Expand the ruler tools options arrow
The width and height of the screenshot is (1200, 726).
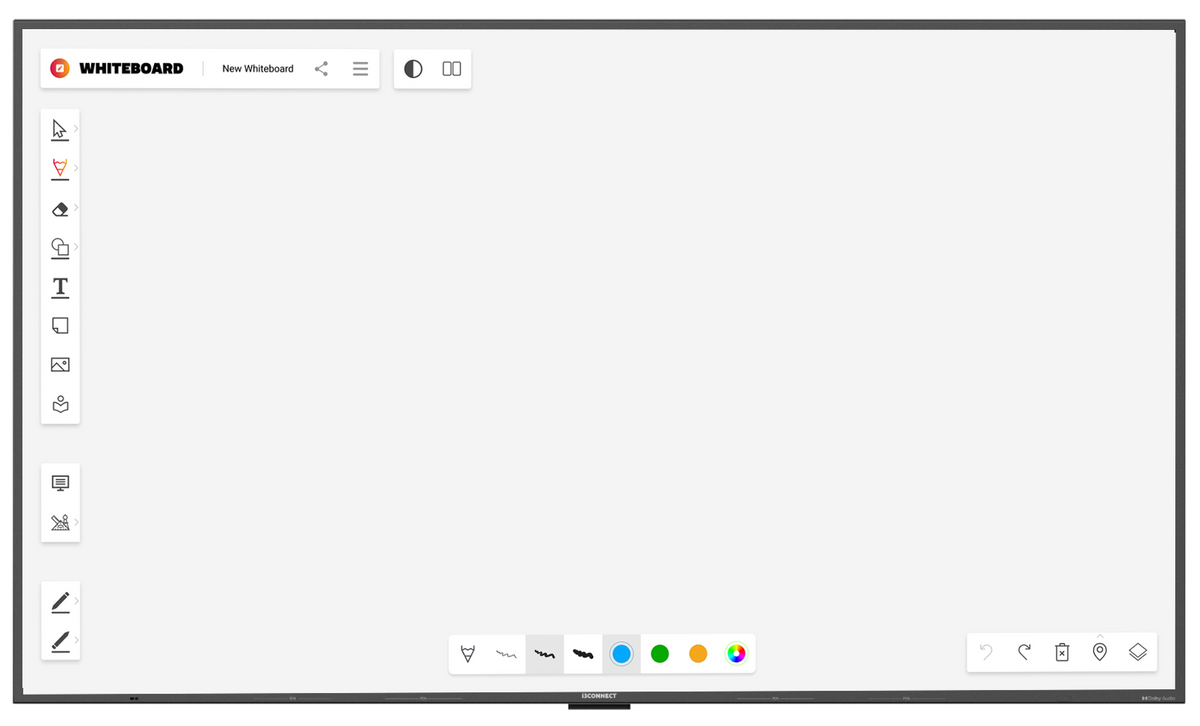pyautogui.click(x=76, y=521)
